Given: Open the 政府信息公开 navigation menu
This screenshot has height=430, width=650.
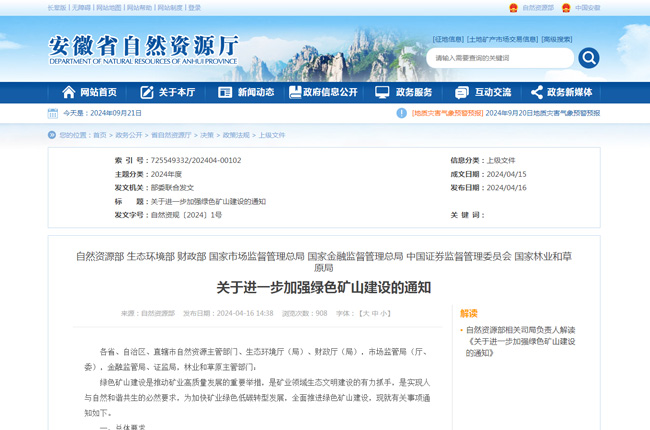Looking at the screenshot, I should pyautogui.click(x=330, y=92).
